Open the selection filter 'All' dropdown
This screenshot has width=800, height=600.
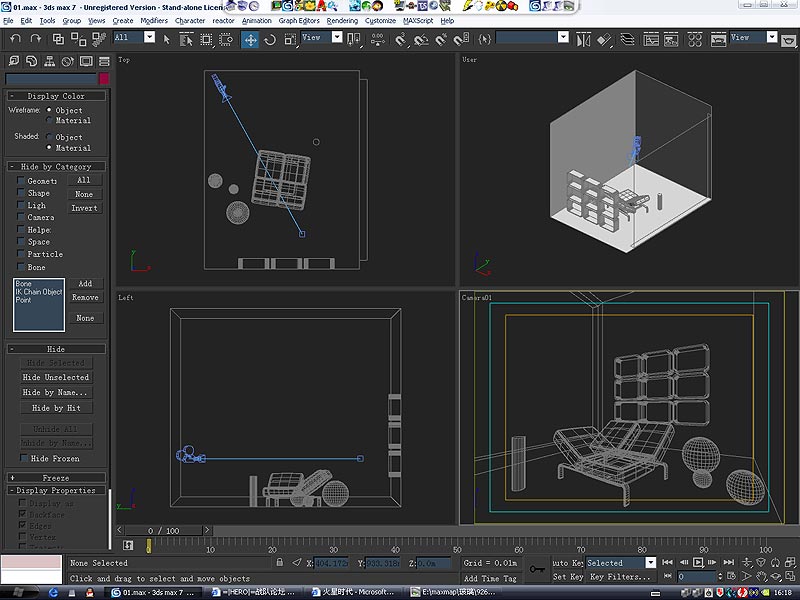point(149,38)
